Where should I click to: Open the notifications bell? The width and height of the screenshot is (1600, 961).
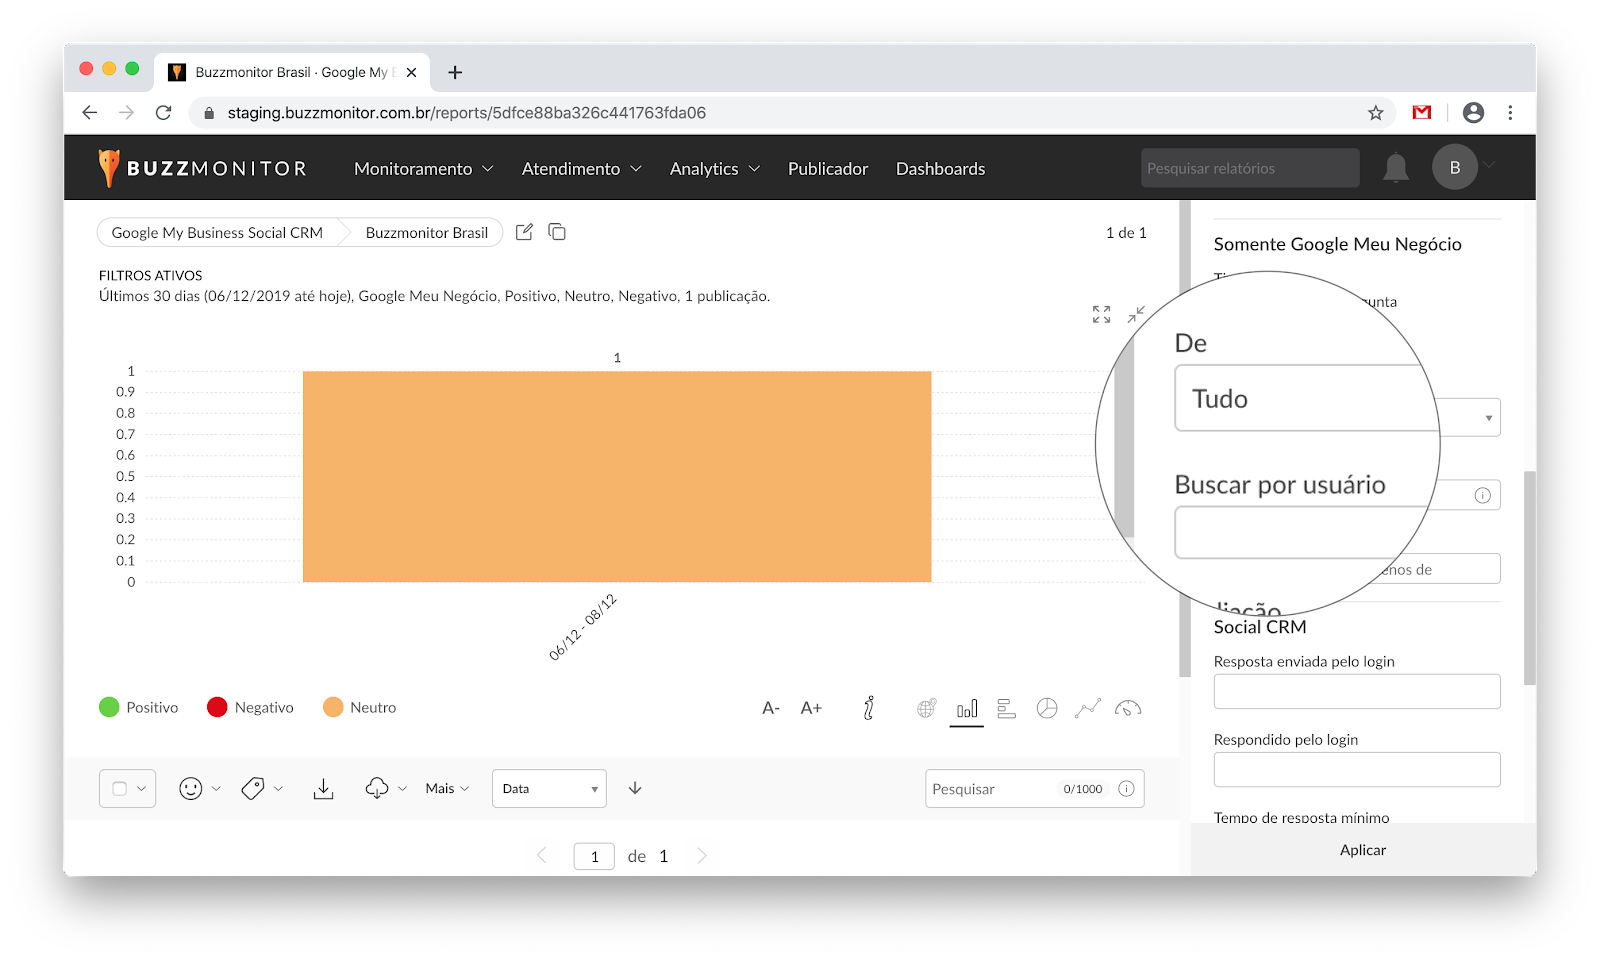pos(1395,168)
